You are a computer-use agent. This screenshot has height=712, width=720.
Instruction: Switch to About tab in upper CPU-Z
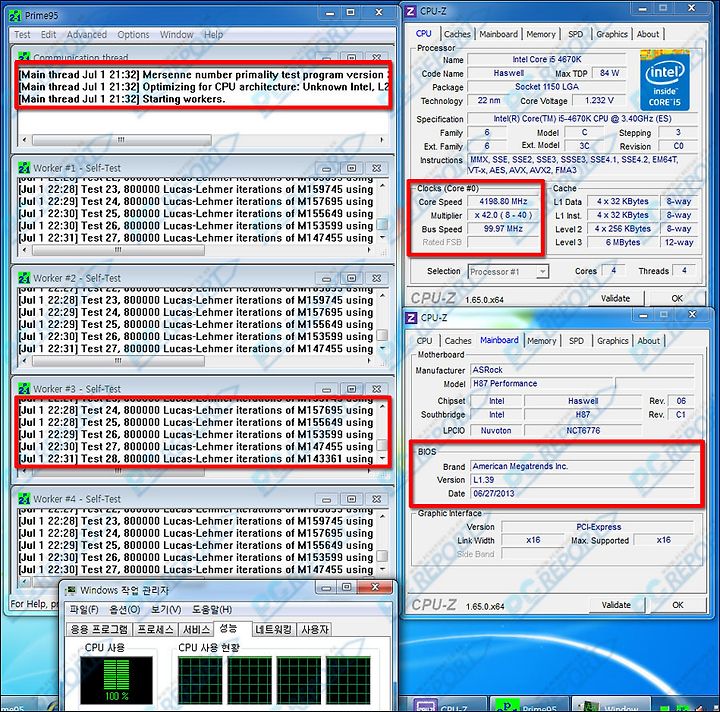[647, 34]
